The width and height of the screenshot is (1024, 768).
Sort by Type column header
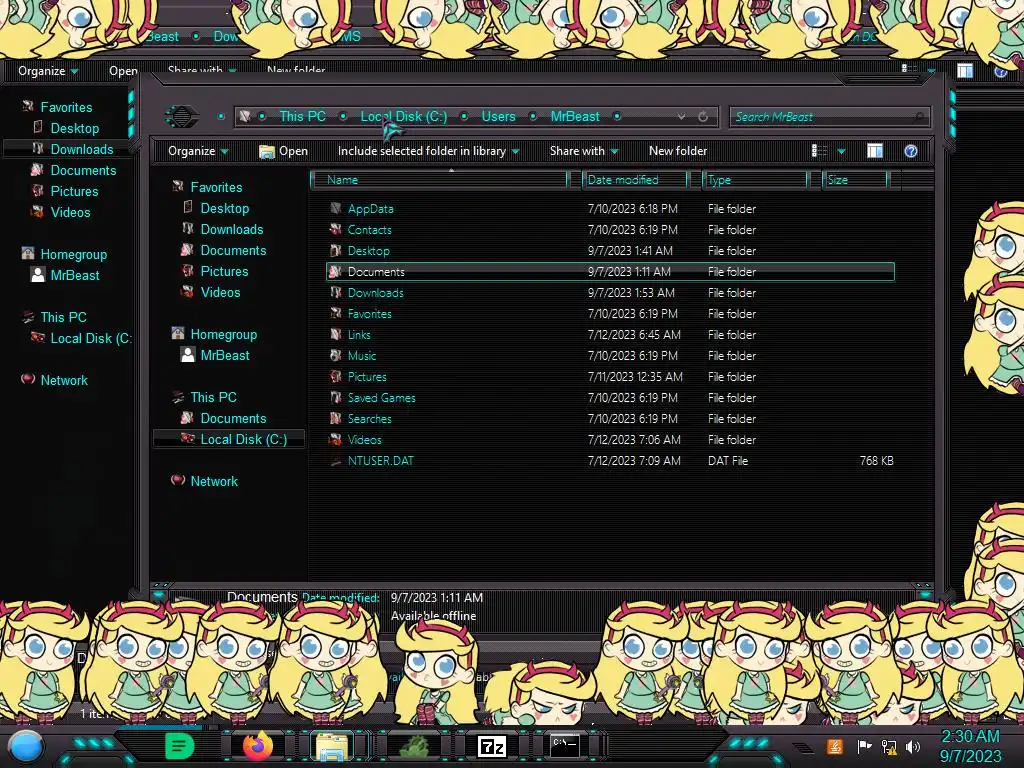pos(755,180)
